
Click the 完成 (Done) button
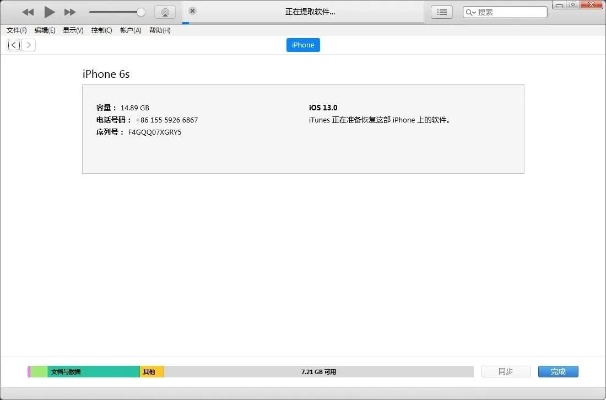pos(558,371)
